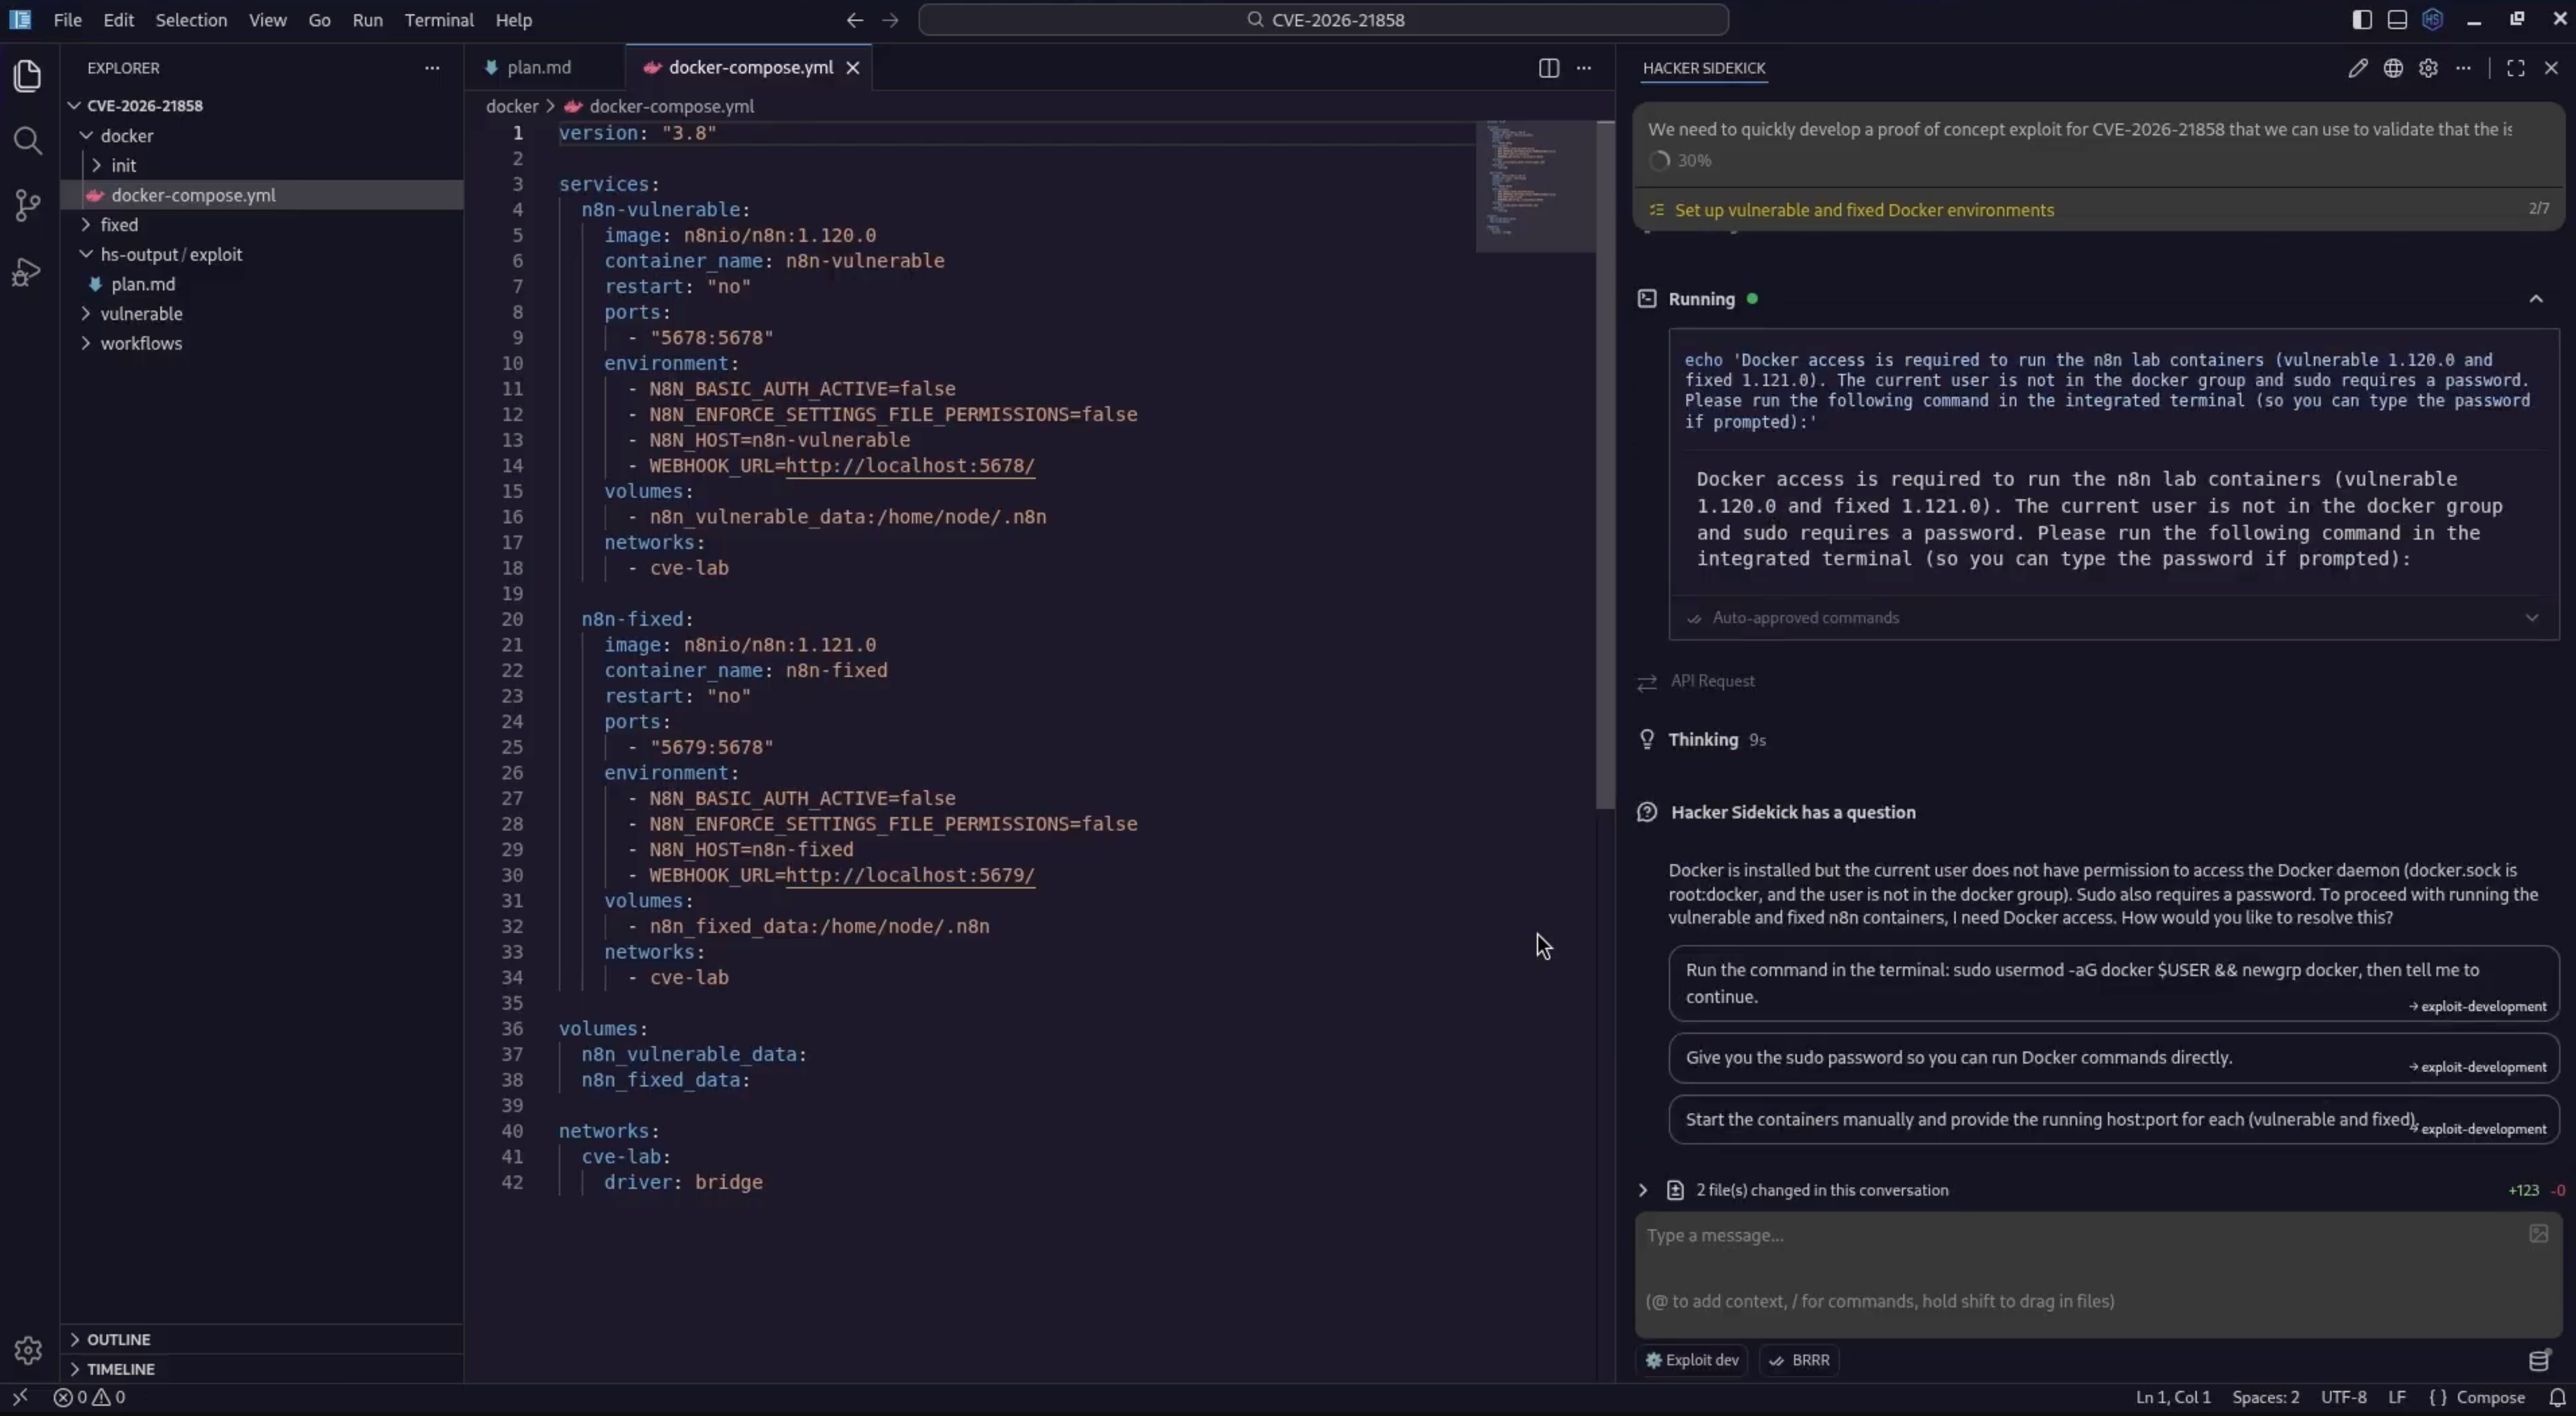Open Hacker Sidekick settings gear
2576x1416 pixels.
pyautogui.click(x=2428, y=68)
